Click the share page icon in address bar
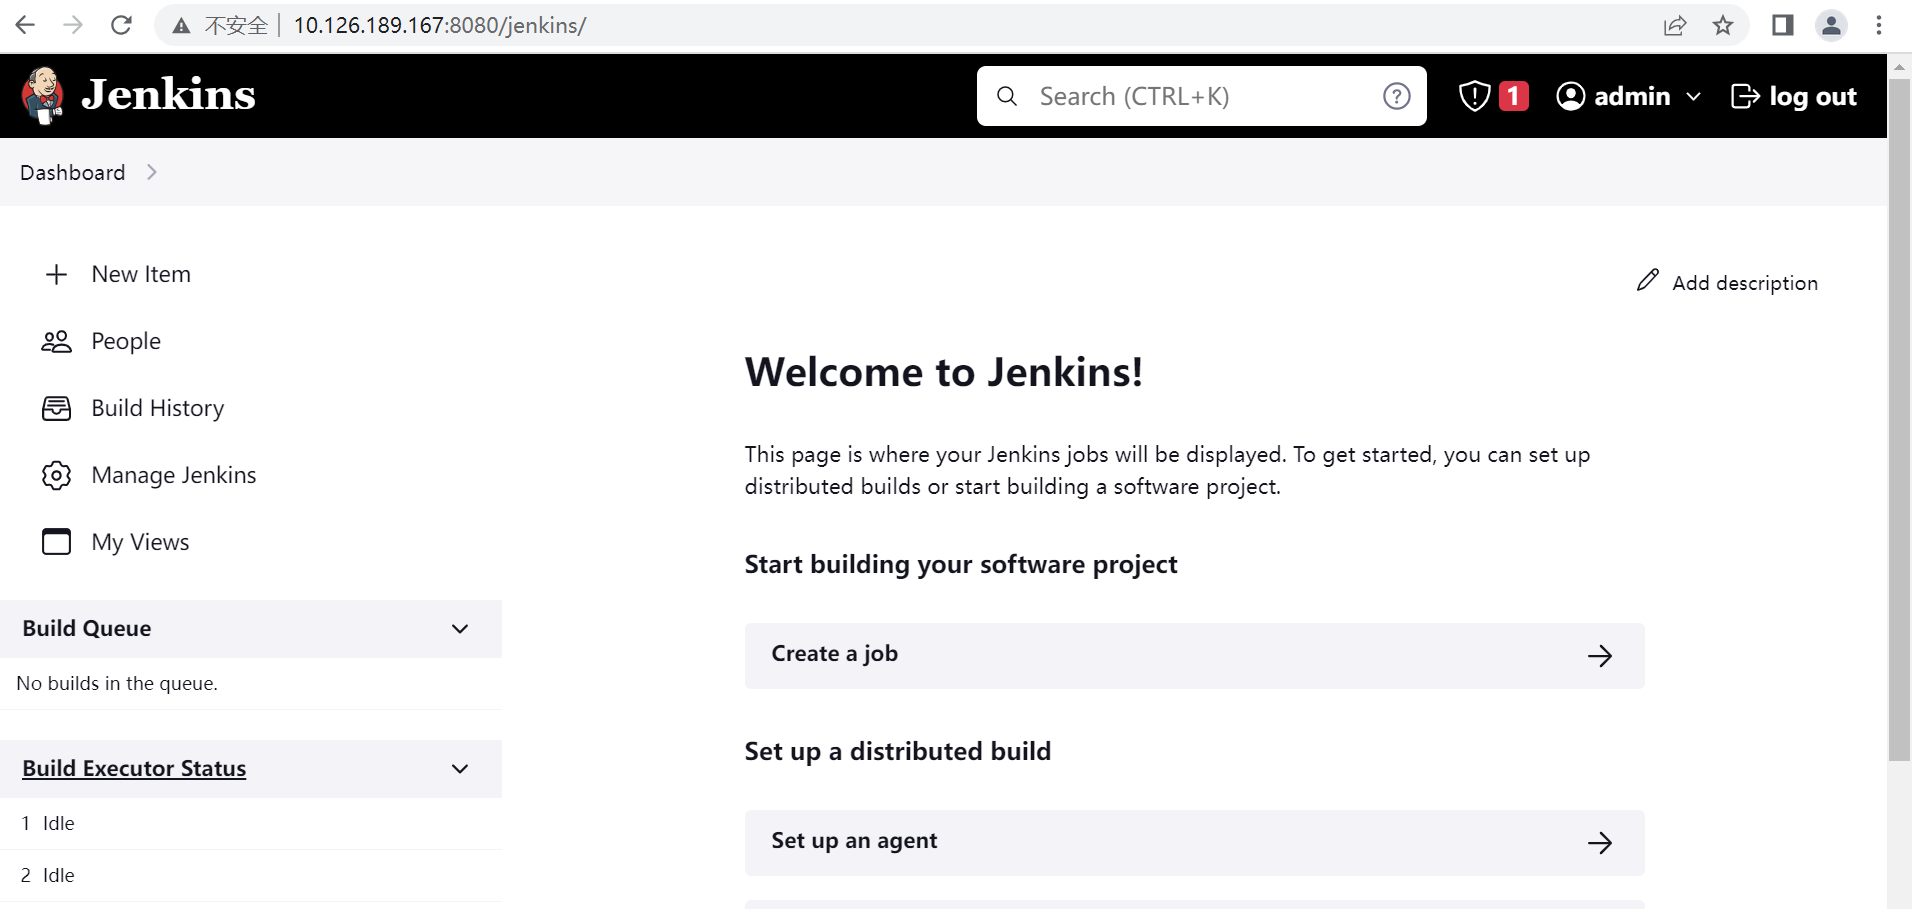 pyautogui.click(x=1675, y=25)
